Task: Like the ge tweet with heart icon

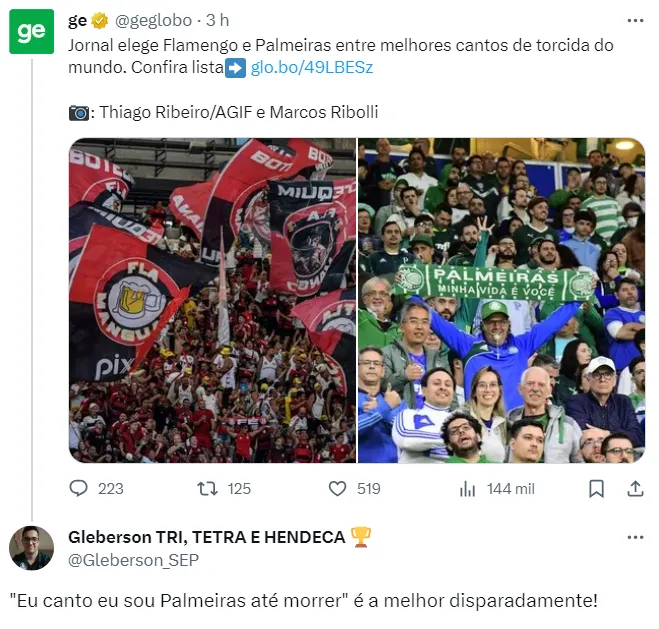Action: pyautogui.click(x=337, y=488)
